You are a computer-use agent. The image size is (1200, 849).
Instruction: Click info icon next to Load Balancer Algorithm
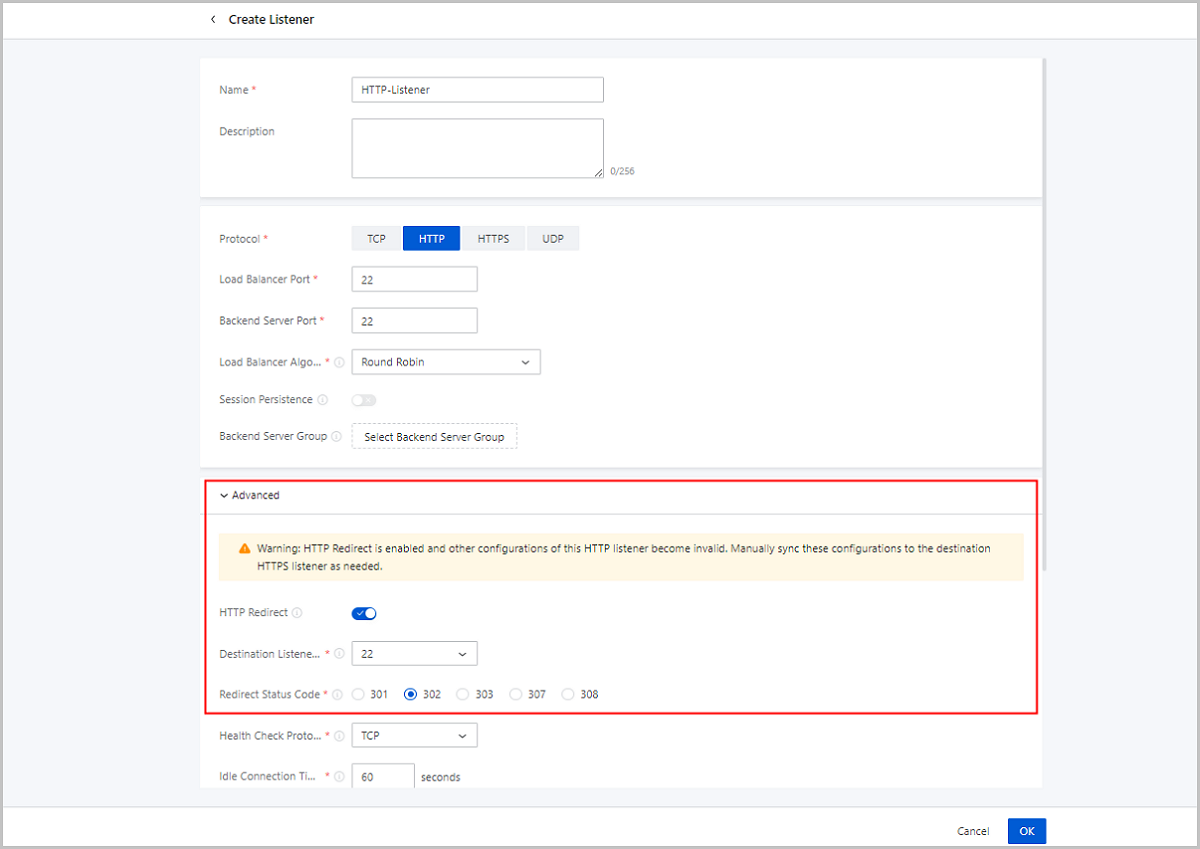point(340,362)
